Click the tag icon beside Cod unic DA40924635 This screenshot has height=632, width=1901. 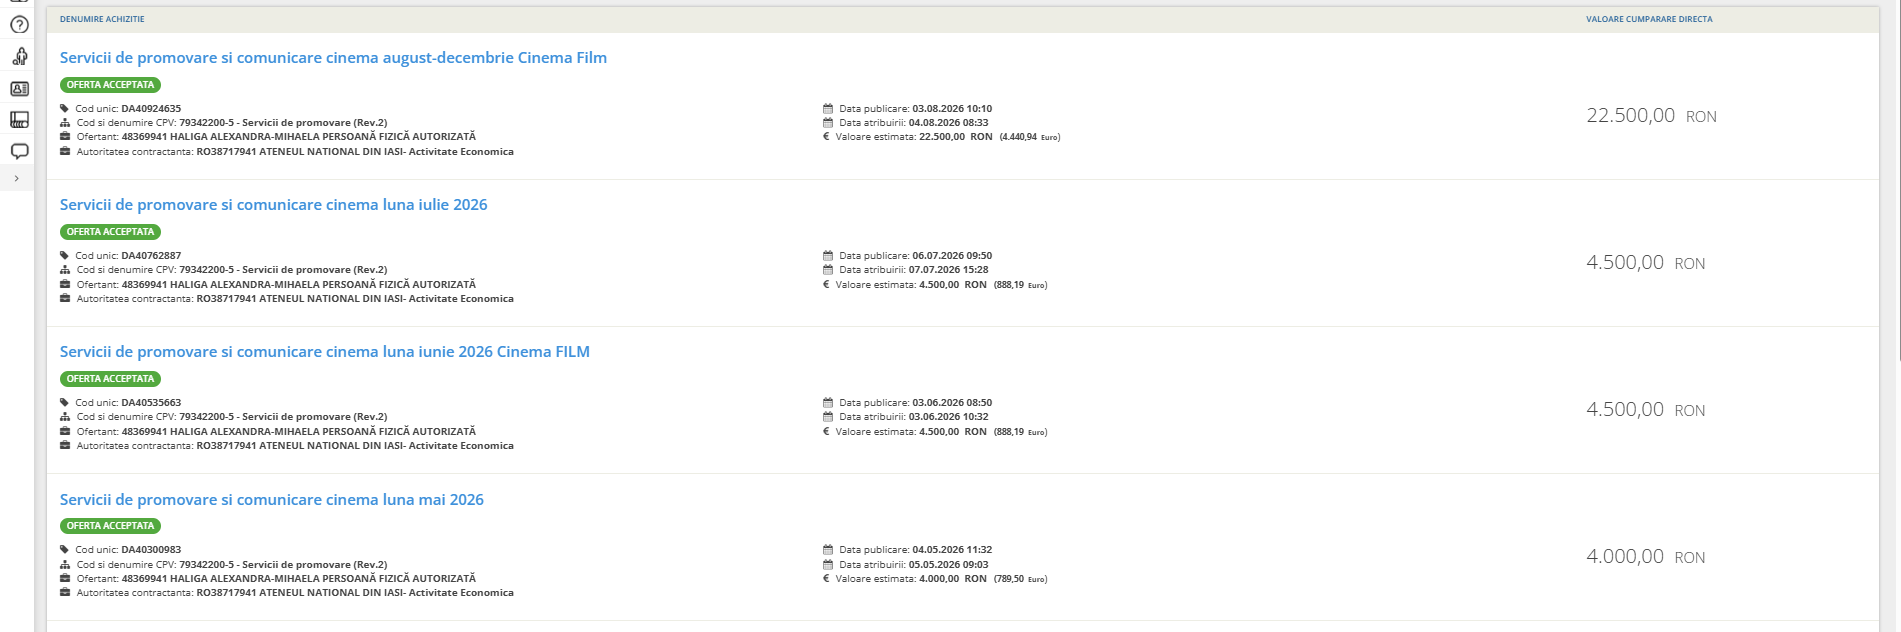[x=65, y=109]
